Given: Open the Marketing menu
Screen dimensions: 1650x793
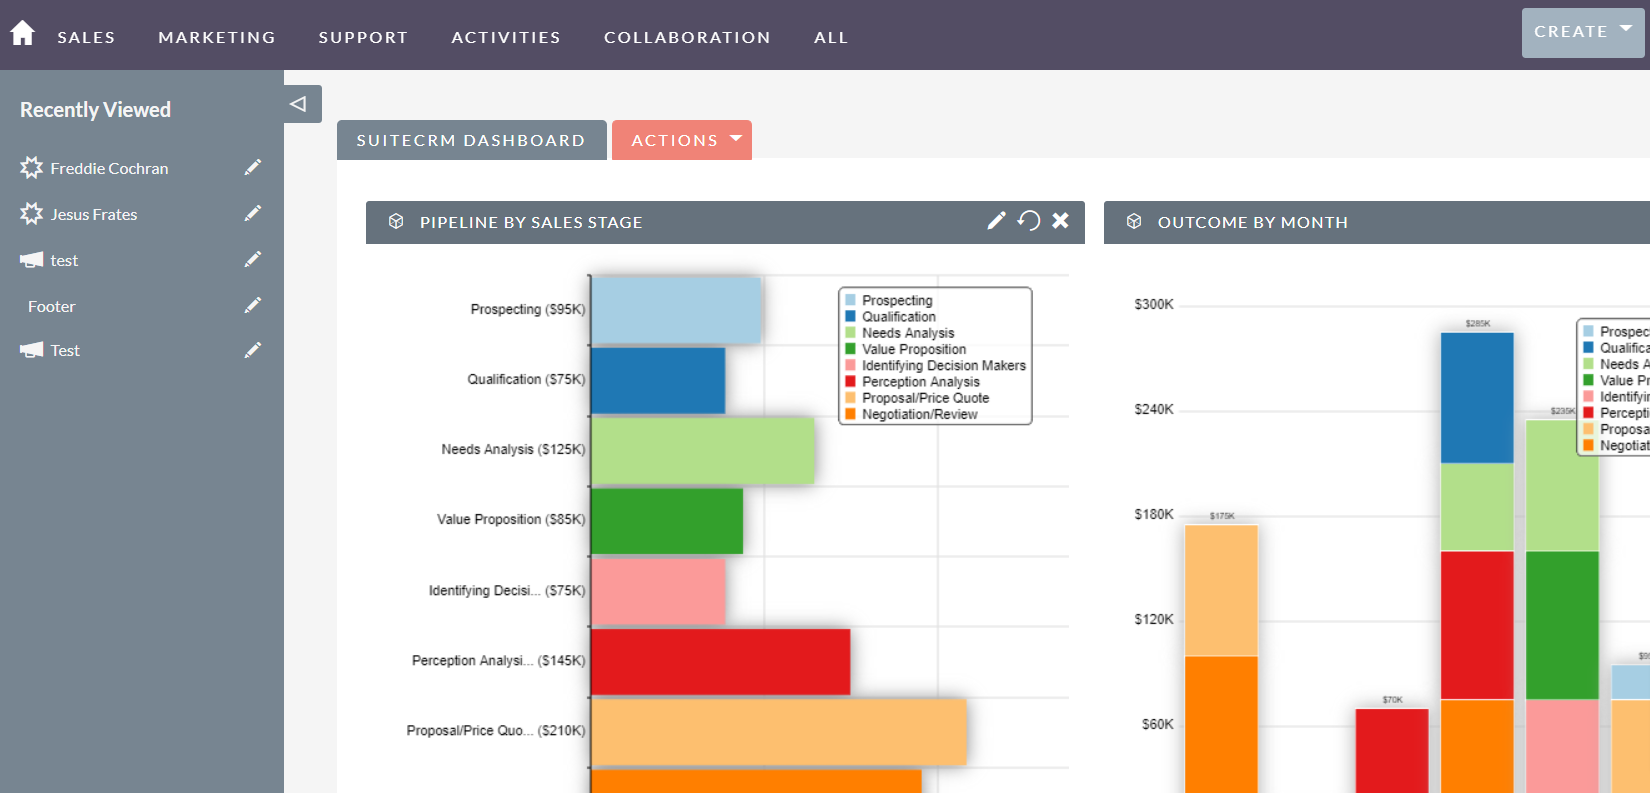Looking at the screenshot, I should (x=217, y=37).
